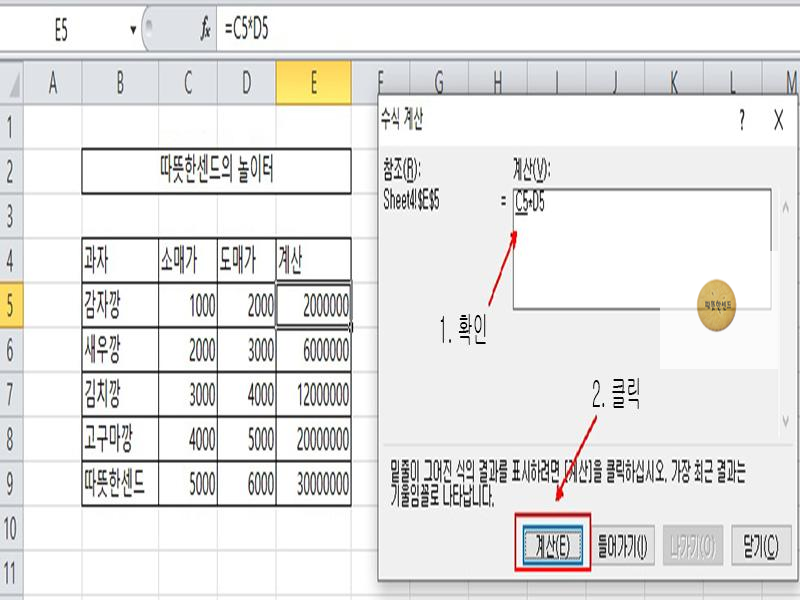Select row 7 header
The width and height of the screenshot is (800, 600).
click(x=11, y=394)
